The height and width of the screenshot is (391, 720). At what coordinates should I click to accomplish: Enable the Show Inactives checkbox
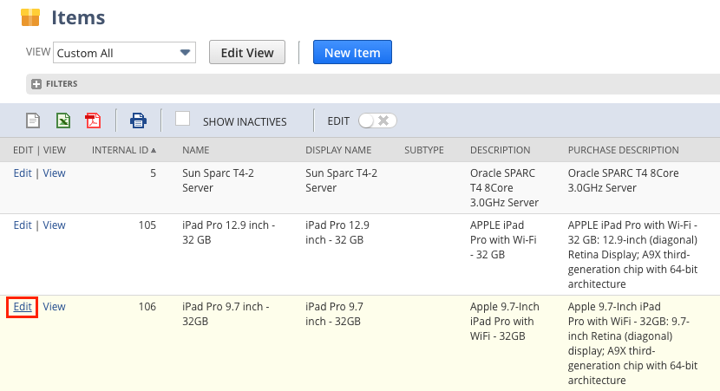click(182, 119)
